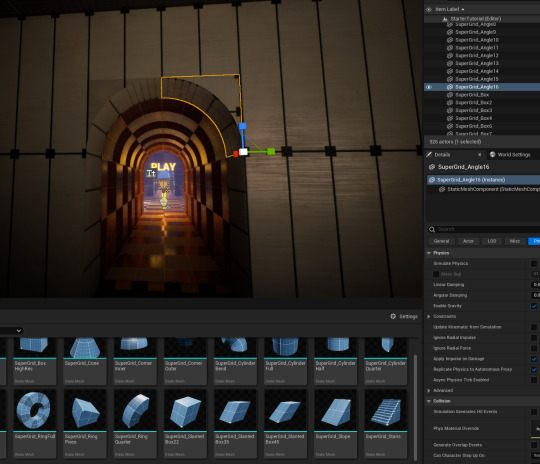Expand the Advanced physics section

point(429,391)
